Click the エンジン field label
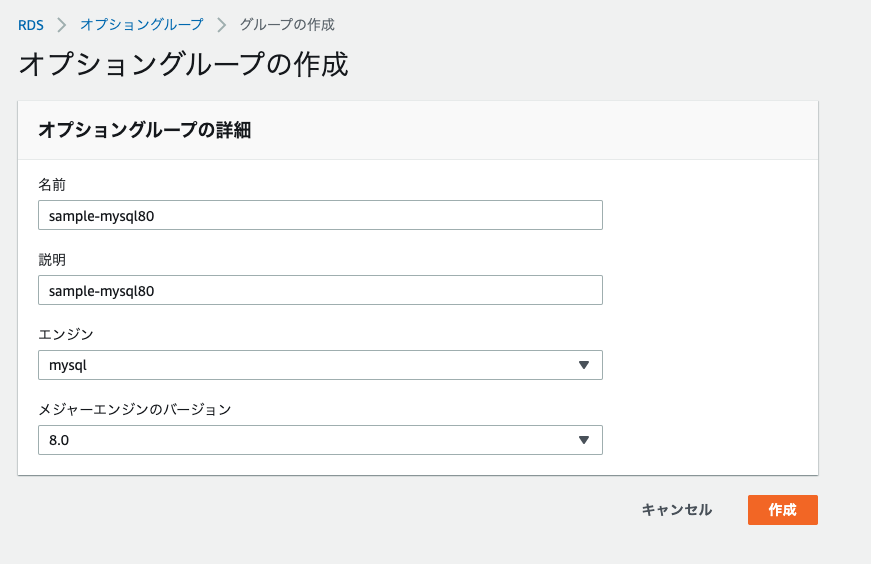Screen dimensions: 871x564 pos(65,334)
